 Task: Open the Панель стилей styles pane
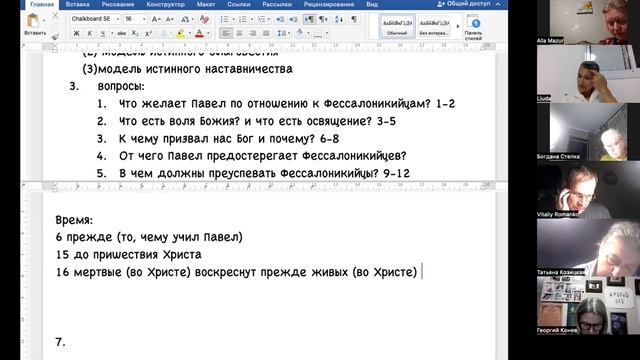tap(473, 28)
